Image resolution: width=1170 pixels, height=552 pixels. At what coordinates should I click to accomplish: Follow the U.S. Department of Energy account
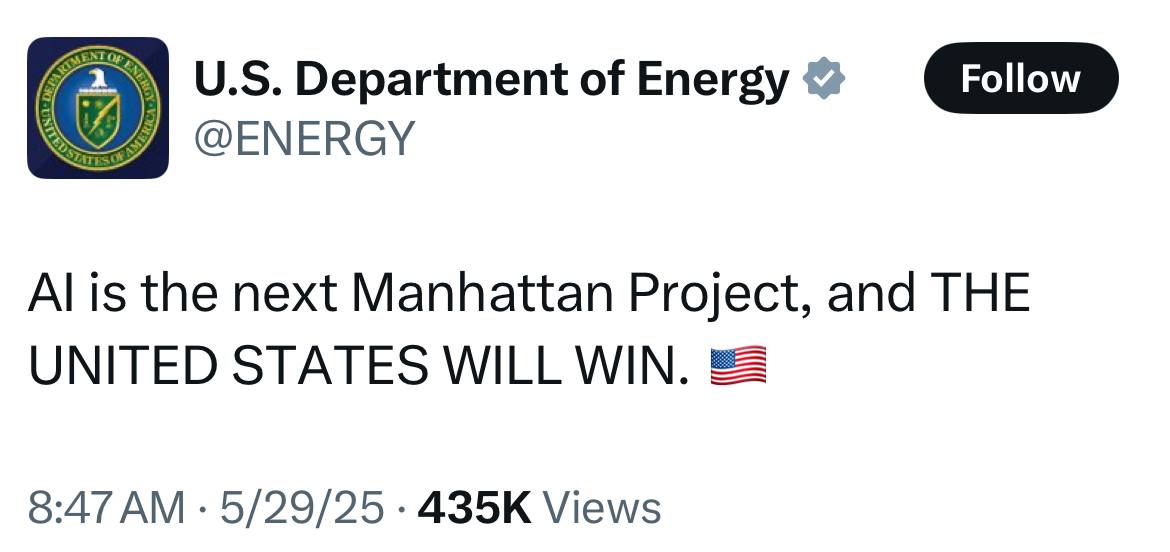[1021, 78]
